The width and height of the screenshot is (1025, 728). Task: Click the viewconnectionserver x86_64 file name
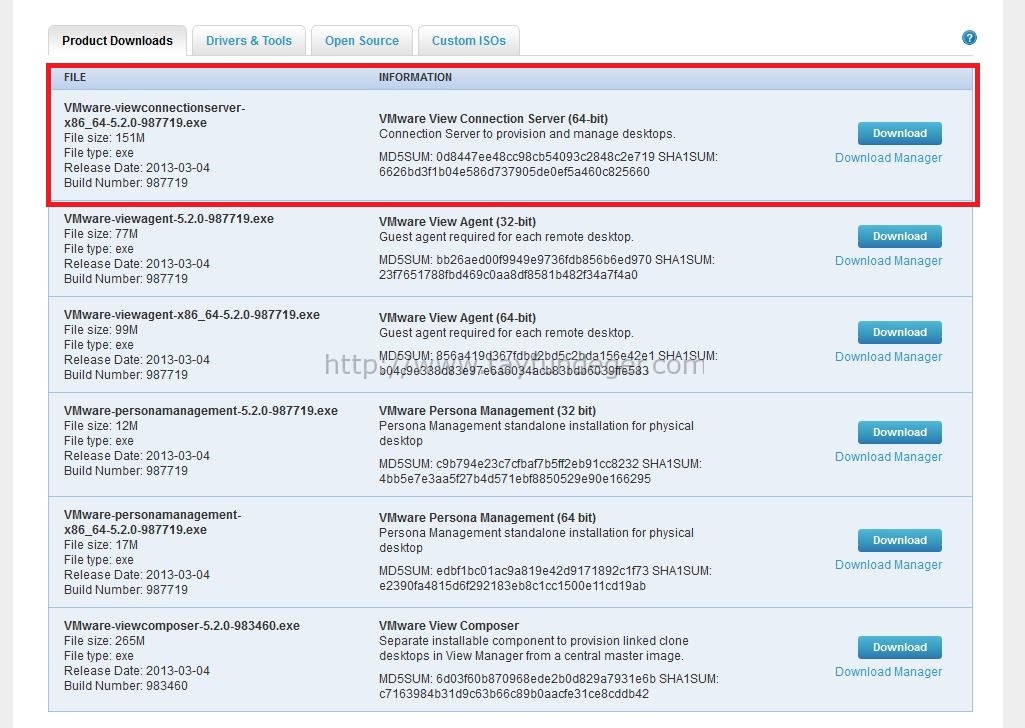coord(154,115)
